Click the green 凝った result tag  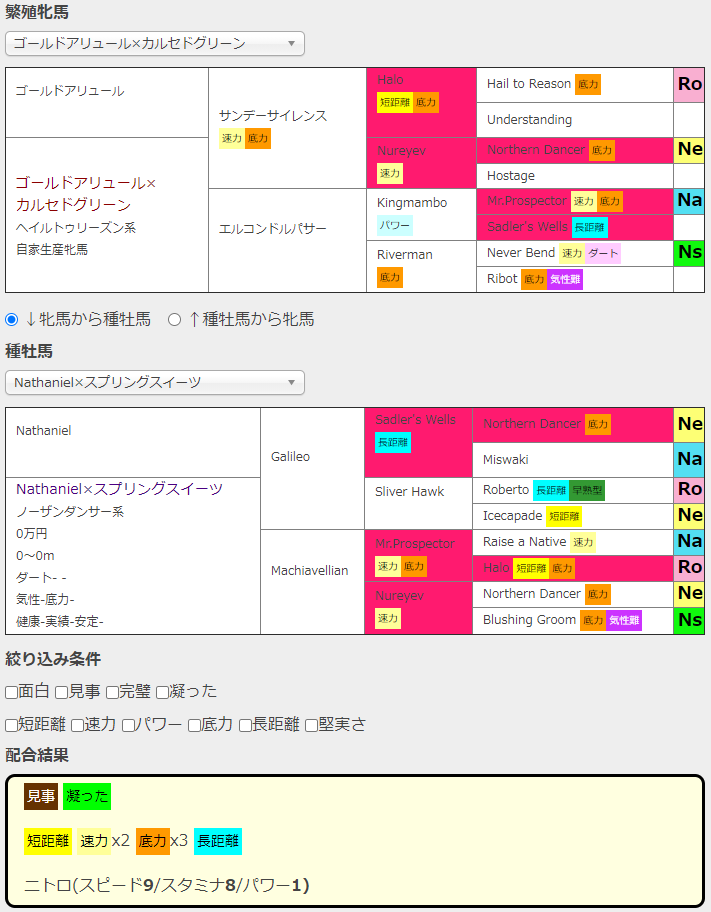(87, 797)
